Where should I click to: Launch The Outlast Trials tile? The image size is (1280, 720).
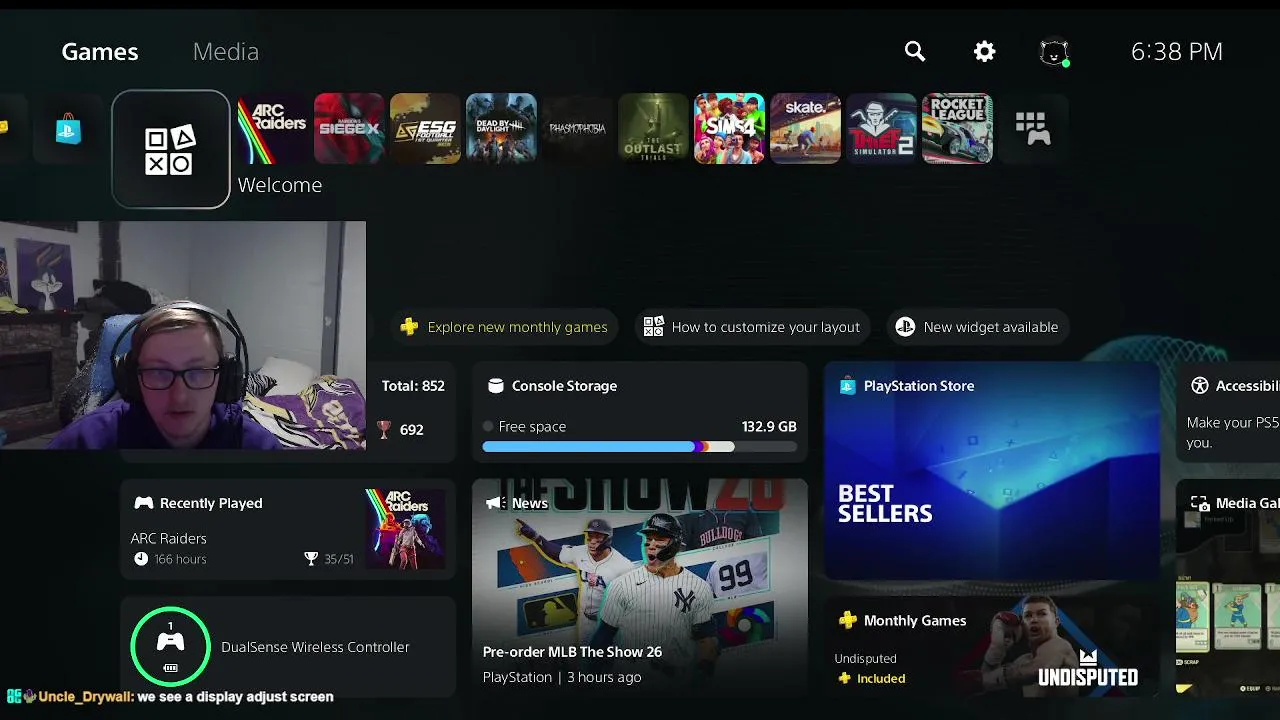point(653,128)
